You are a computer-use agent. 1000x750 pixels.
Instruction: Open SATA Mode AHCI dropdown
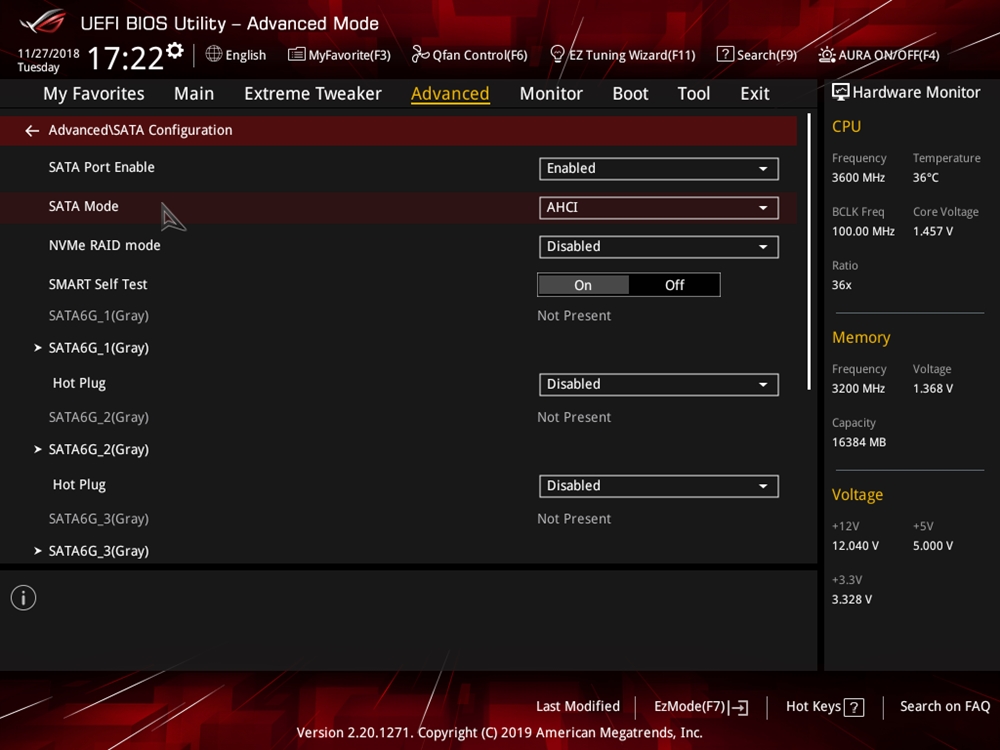[x=659, y=207]
